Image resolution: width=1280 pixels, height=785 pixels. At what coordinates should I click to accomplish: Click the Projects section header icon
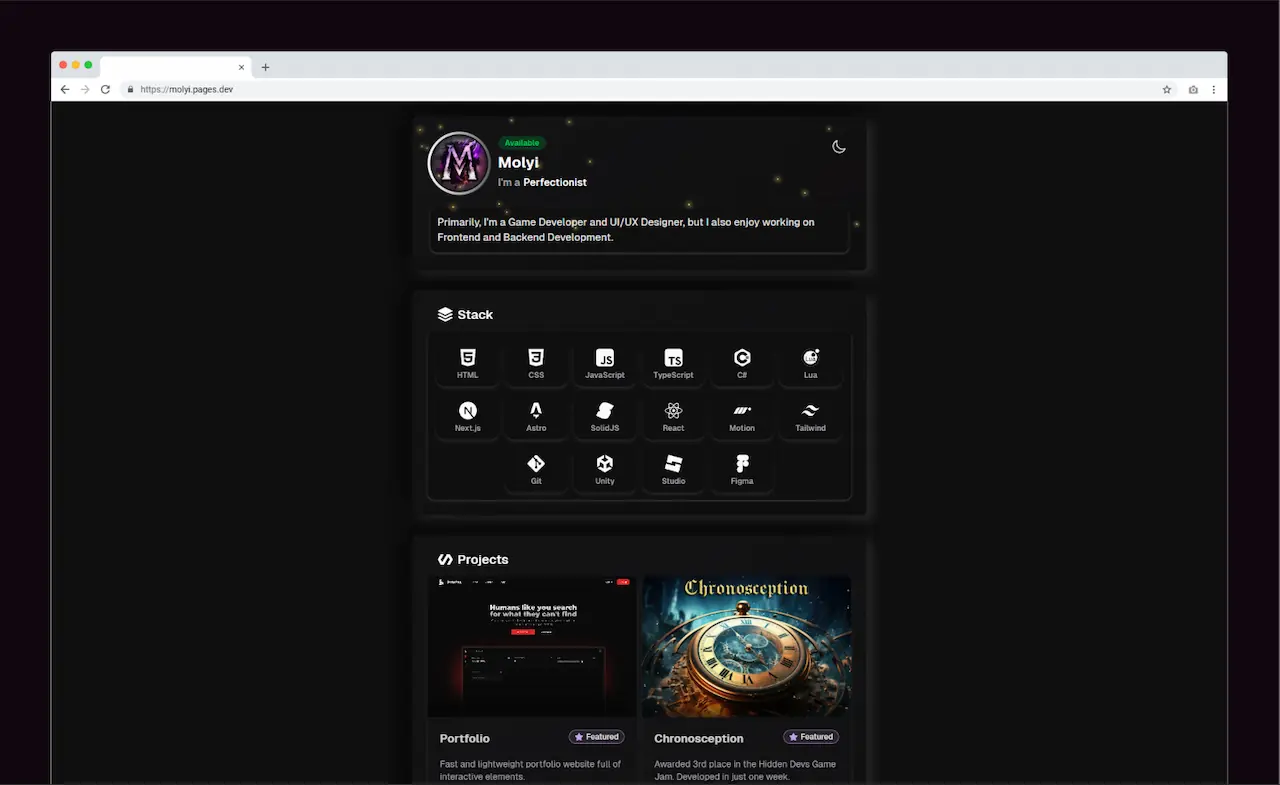point(444,559)
